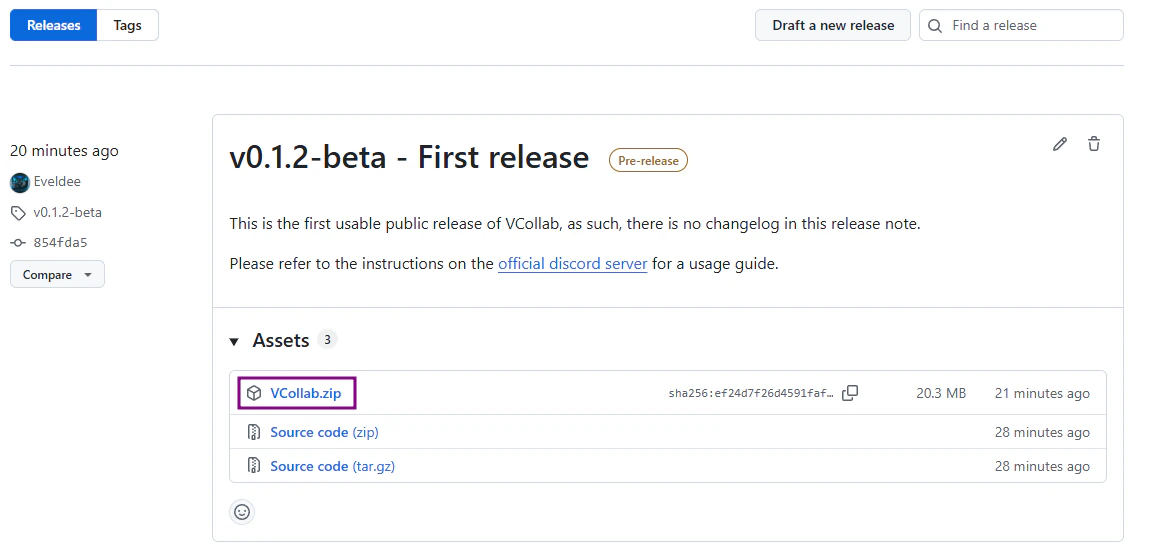
Task: Open the 854fda5 commit link
Action: point(61,243)
